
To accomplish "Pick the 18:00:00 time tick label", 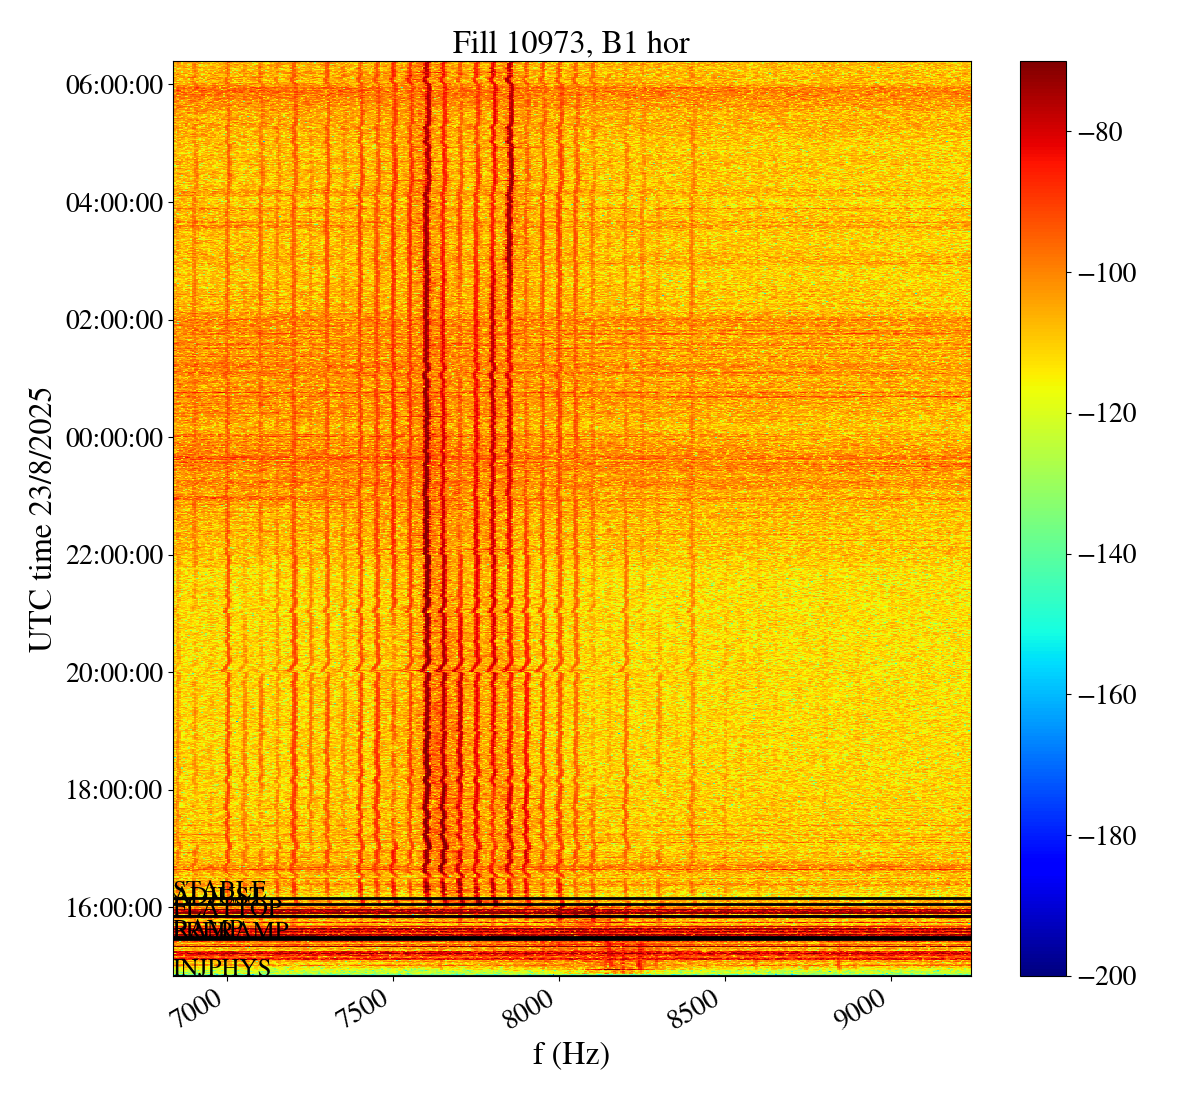I will 114,790.
